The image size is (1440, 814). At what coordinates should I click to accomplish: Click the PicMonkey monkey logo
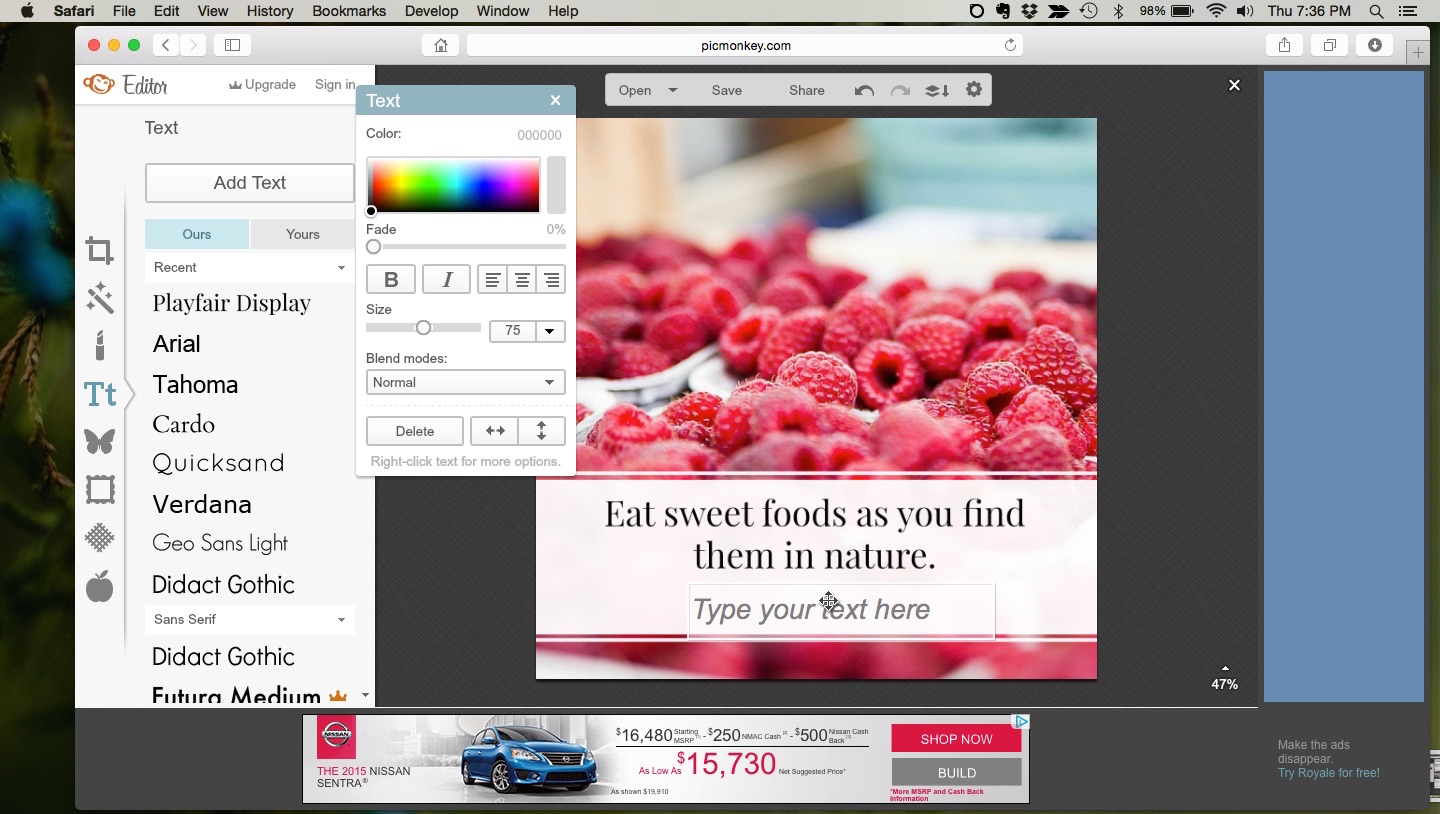point(98,85)
